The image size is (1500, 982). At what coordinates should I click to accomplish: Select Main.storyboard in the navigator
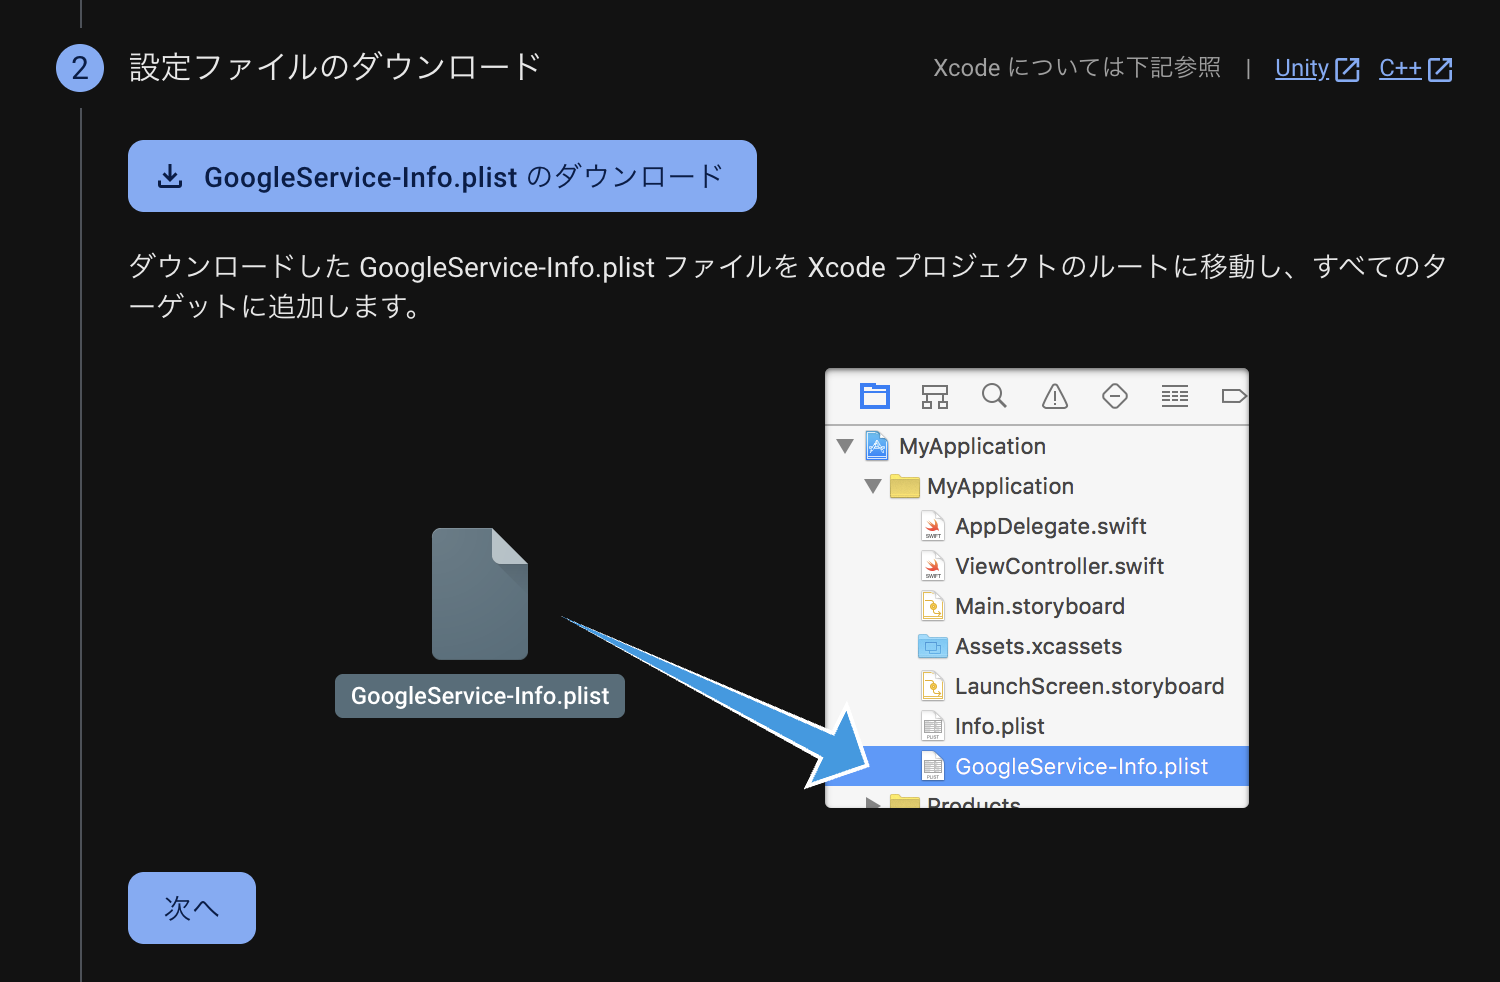click(x=1039, y=606)
